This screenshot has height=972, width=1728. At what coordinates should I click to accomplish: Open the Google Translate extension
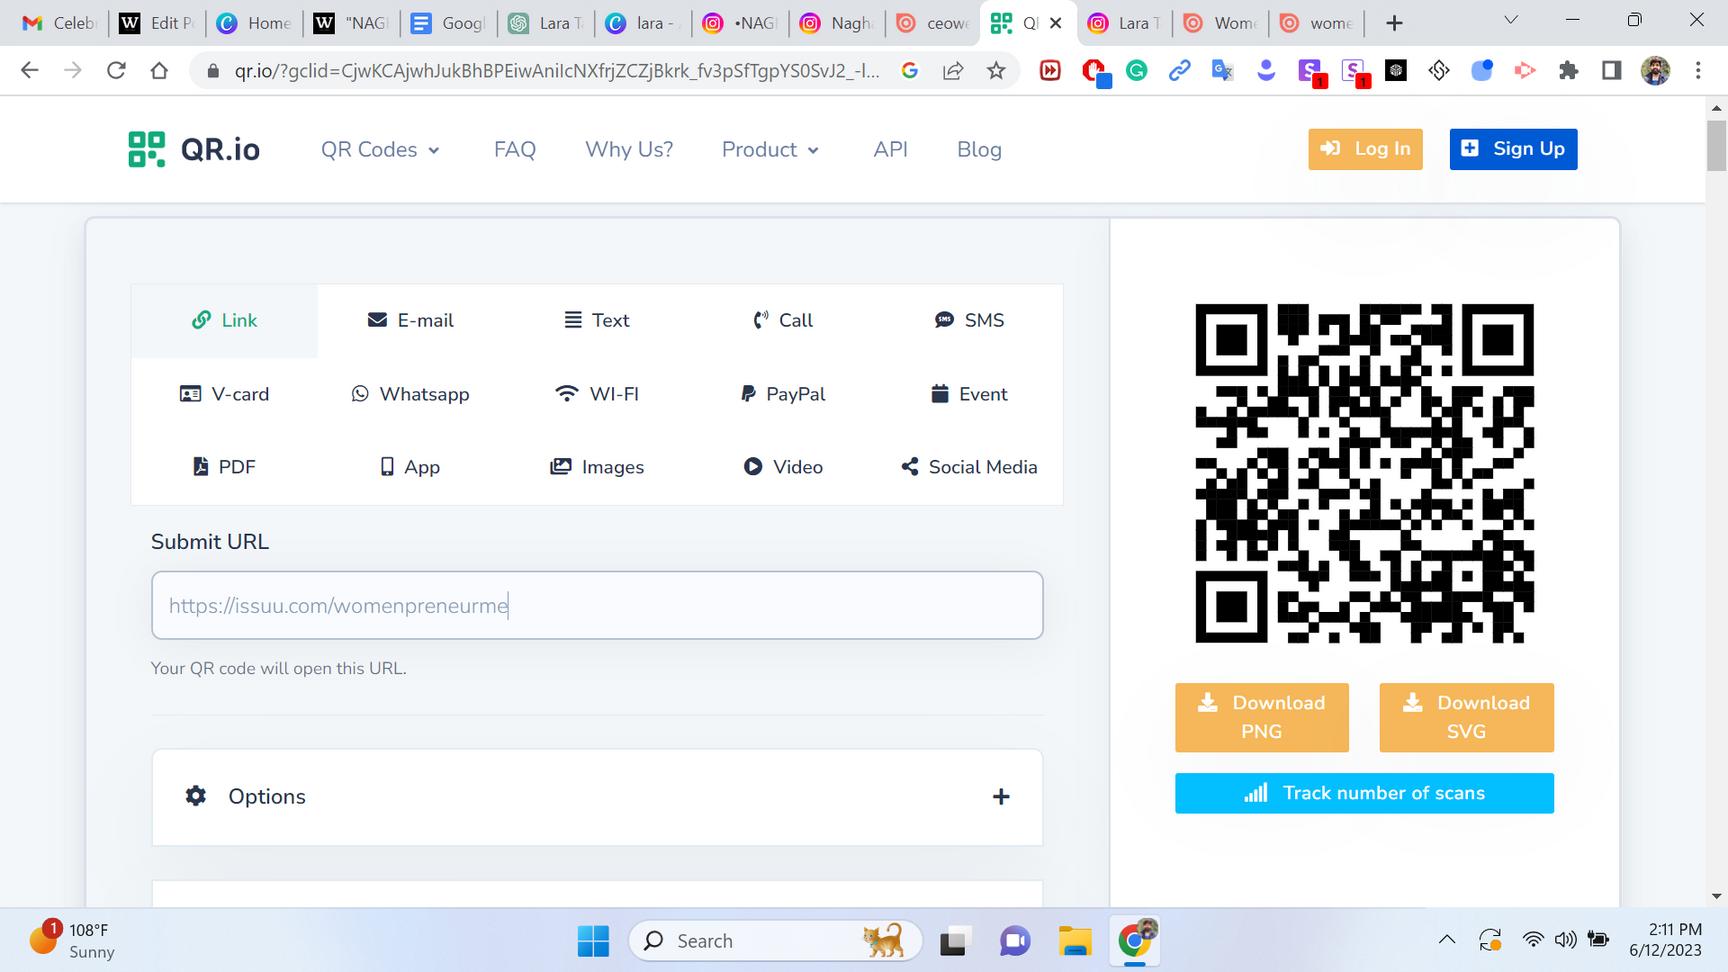point(1222,70)
